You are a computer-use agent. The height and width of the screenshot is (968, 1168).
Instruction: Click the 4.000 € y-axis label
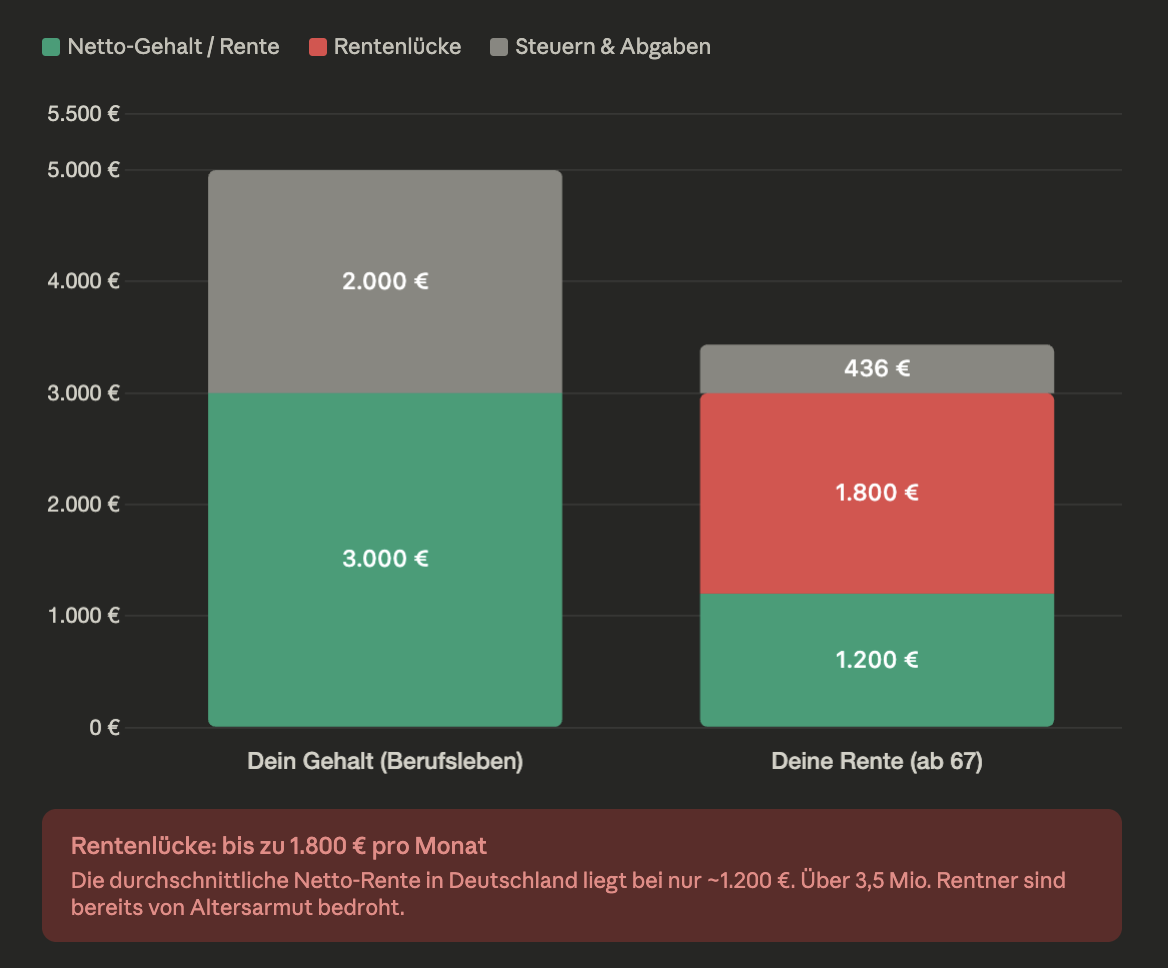(84, 281)
